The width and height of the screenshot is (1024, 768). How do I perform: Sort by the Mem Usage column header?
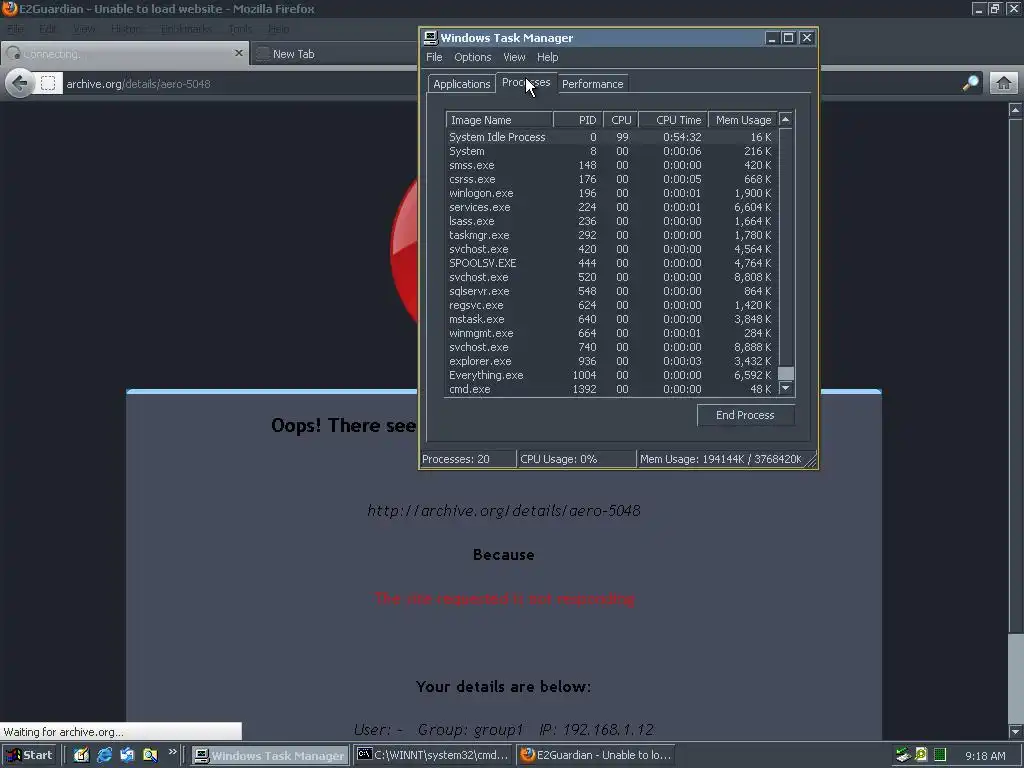743,120
